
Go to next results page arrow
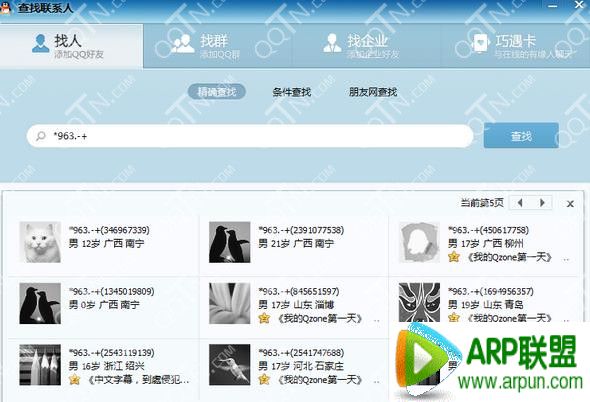[542, 203]
